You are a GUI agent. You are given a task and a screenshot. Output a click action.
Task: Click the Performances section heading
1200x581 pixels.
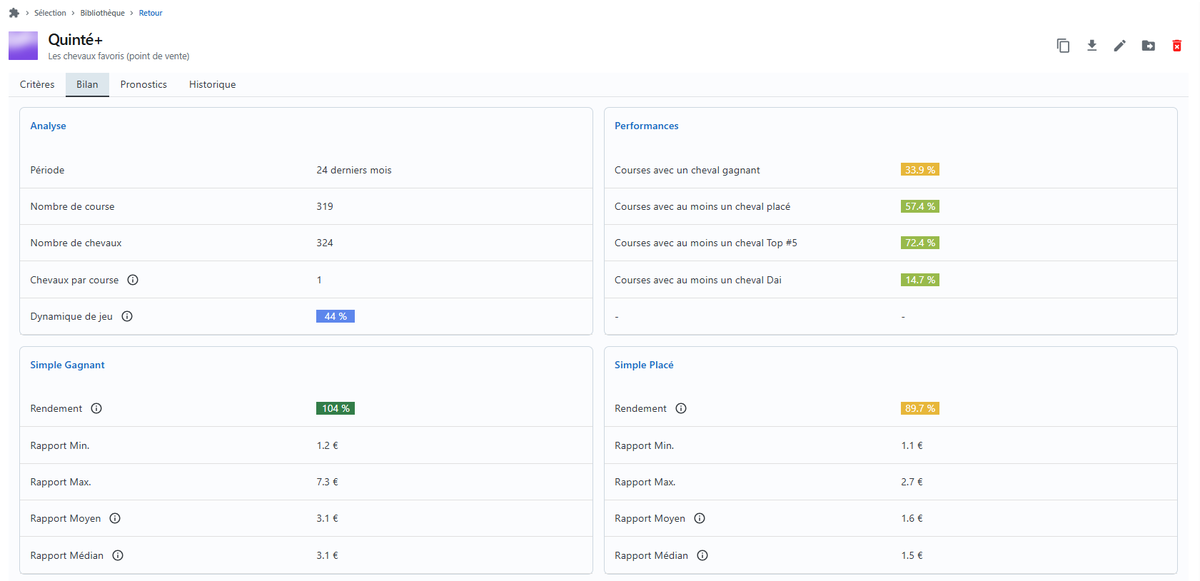pyautogui.click(x=646, y=126)
